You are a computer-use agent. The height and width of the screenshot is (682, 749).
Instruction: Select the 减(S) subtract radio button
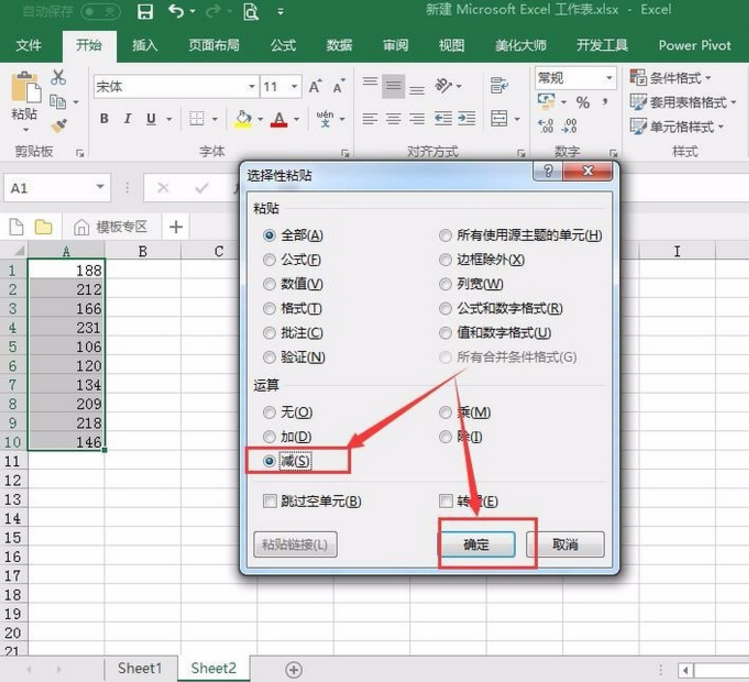coord(268,461)
